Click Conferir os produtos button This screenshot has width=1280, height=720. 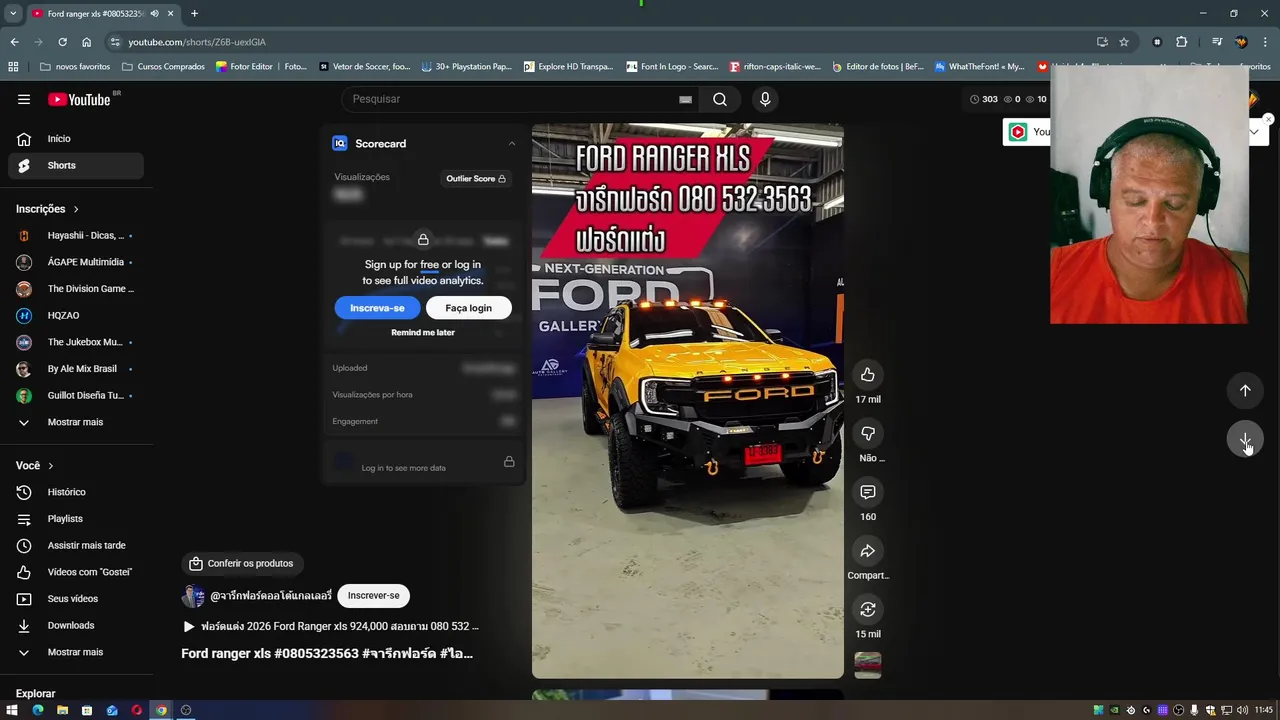(x=242, y=564)
